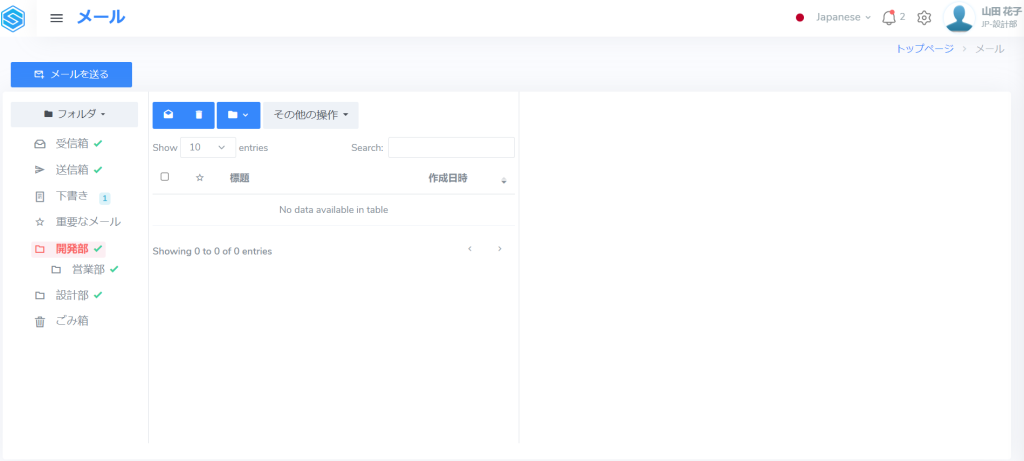
Task: Open the entries count selector showing 10
Action: pos(208,147)
